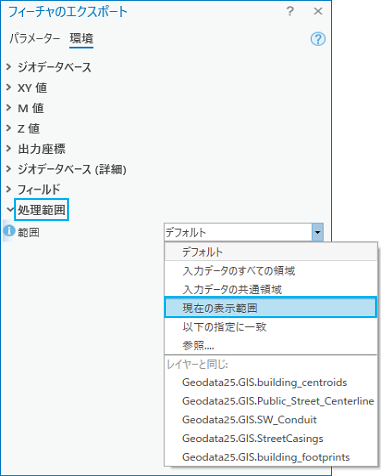Select the 環境 tab
The height and width of the screenshot is (476, 381).
click(x=81, y=39)
